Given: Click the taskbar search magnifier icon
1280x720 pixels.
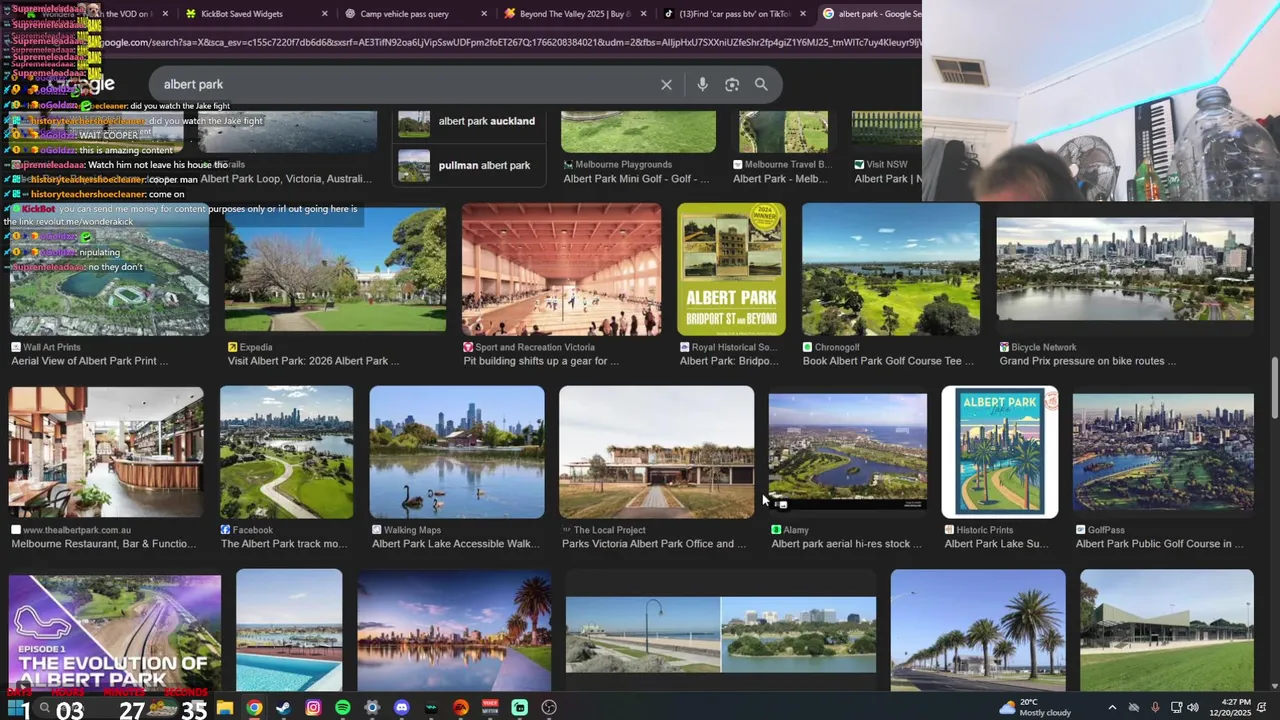Looking at the screenshot, I should [44, 708].
